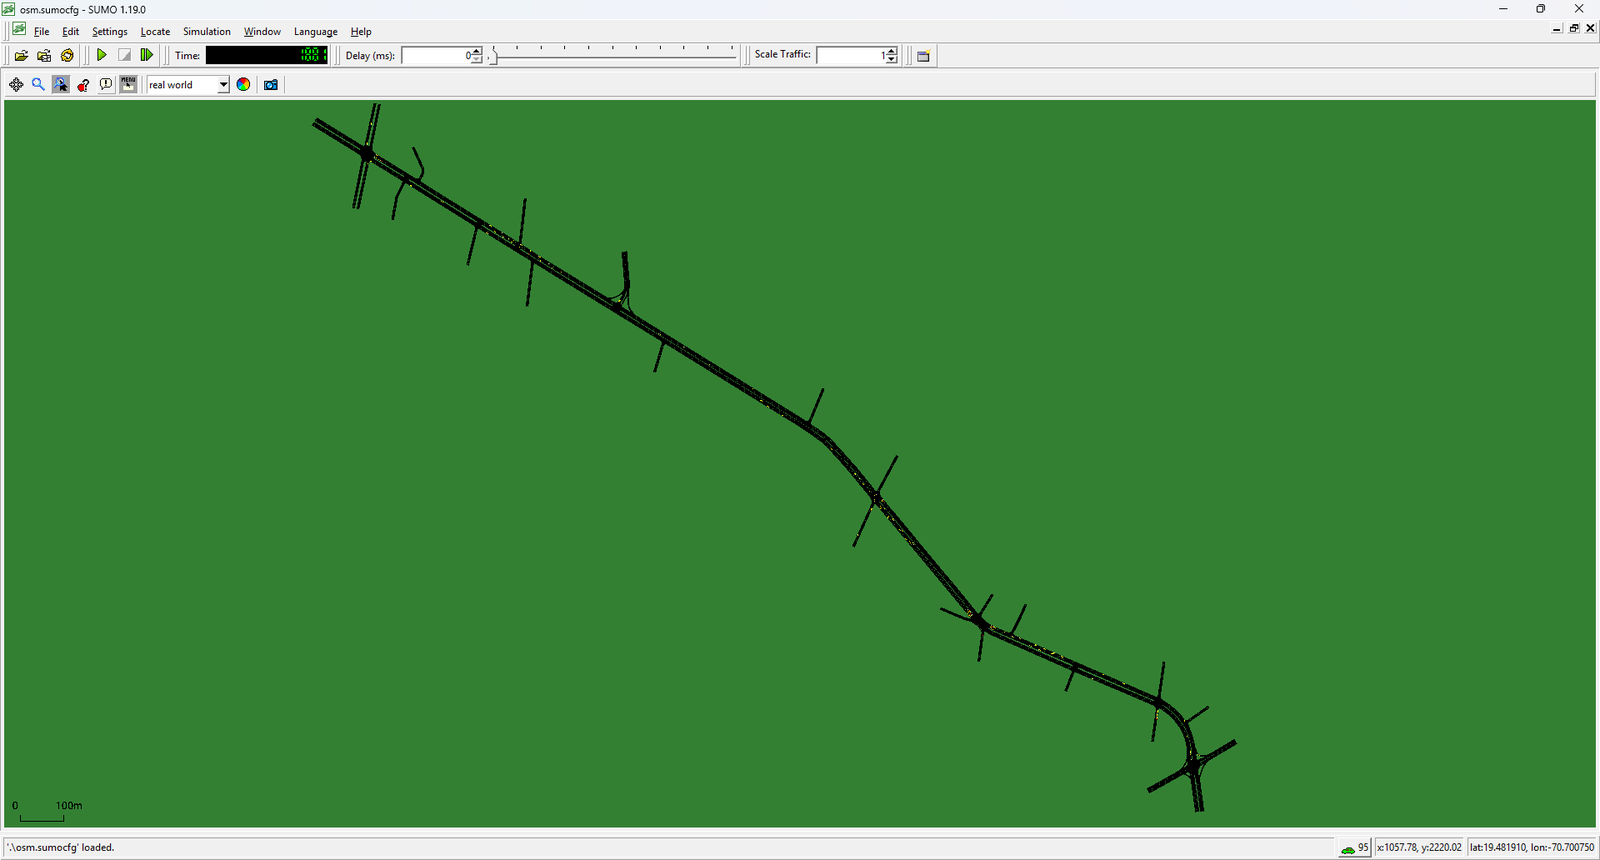The width and height of the screenshot is (1600, 860).
Task: Click the Locate structures icon with the red question mark
Action: click(83, 85)
